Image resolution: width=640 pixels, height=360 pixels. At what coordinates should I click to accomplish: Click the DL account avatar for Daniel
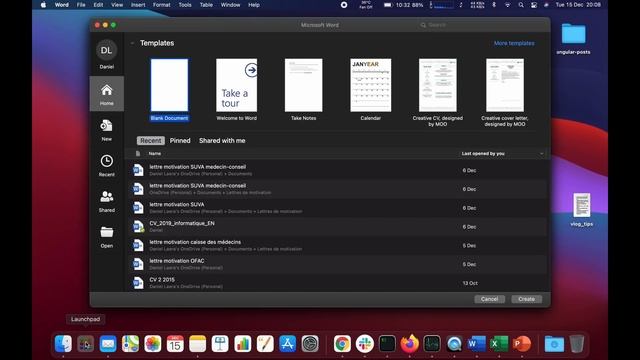[107, 50]
